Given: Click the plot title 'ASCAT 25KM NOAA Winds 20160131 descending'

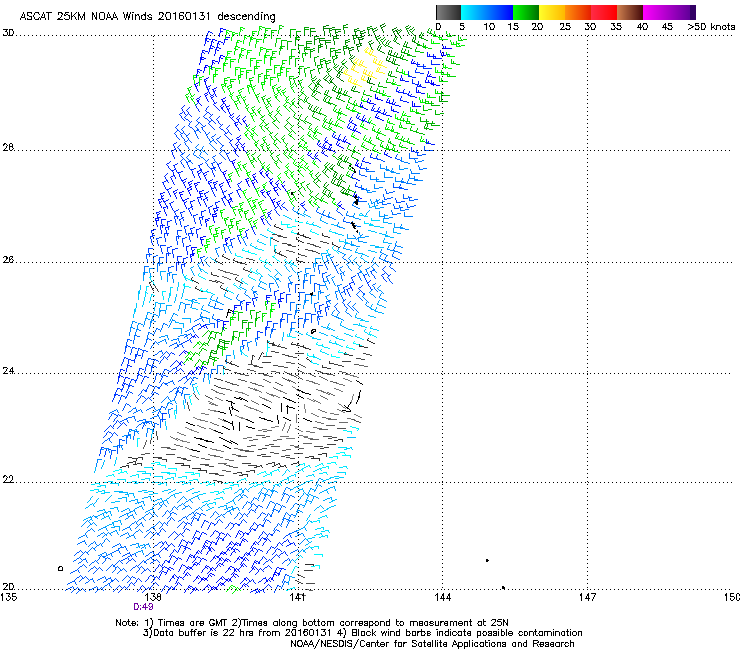Looking at the screenshot, I should [147, 17].
